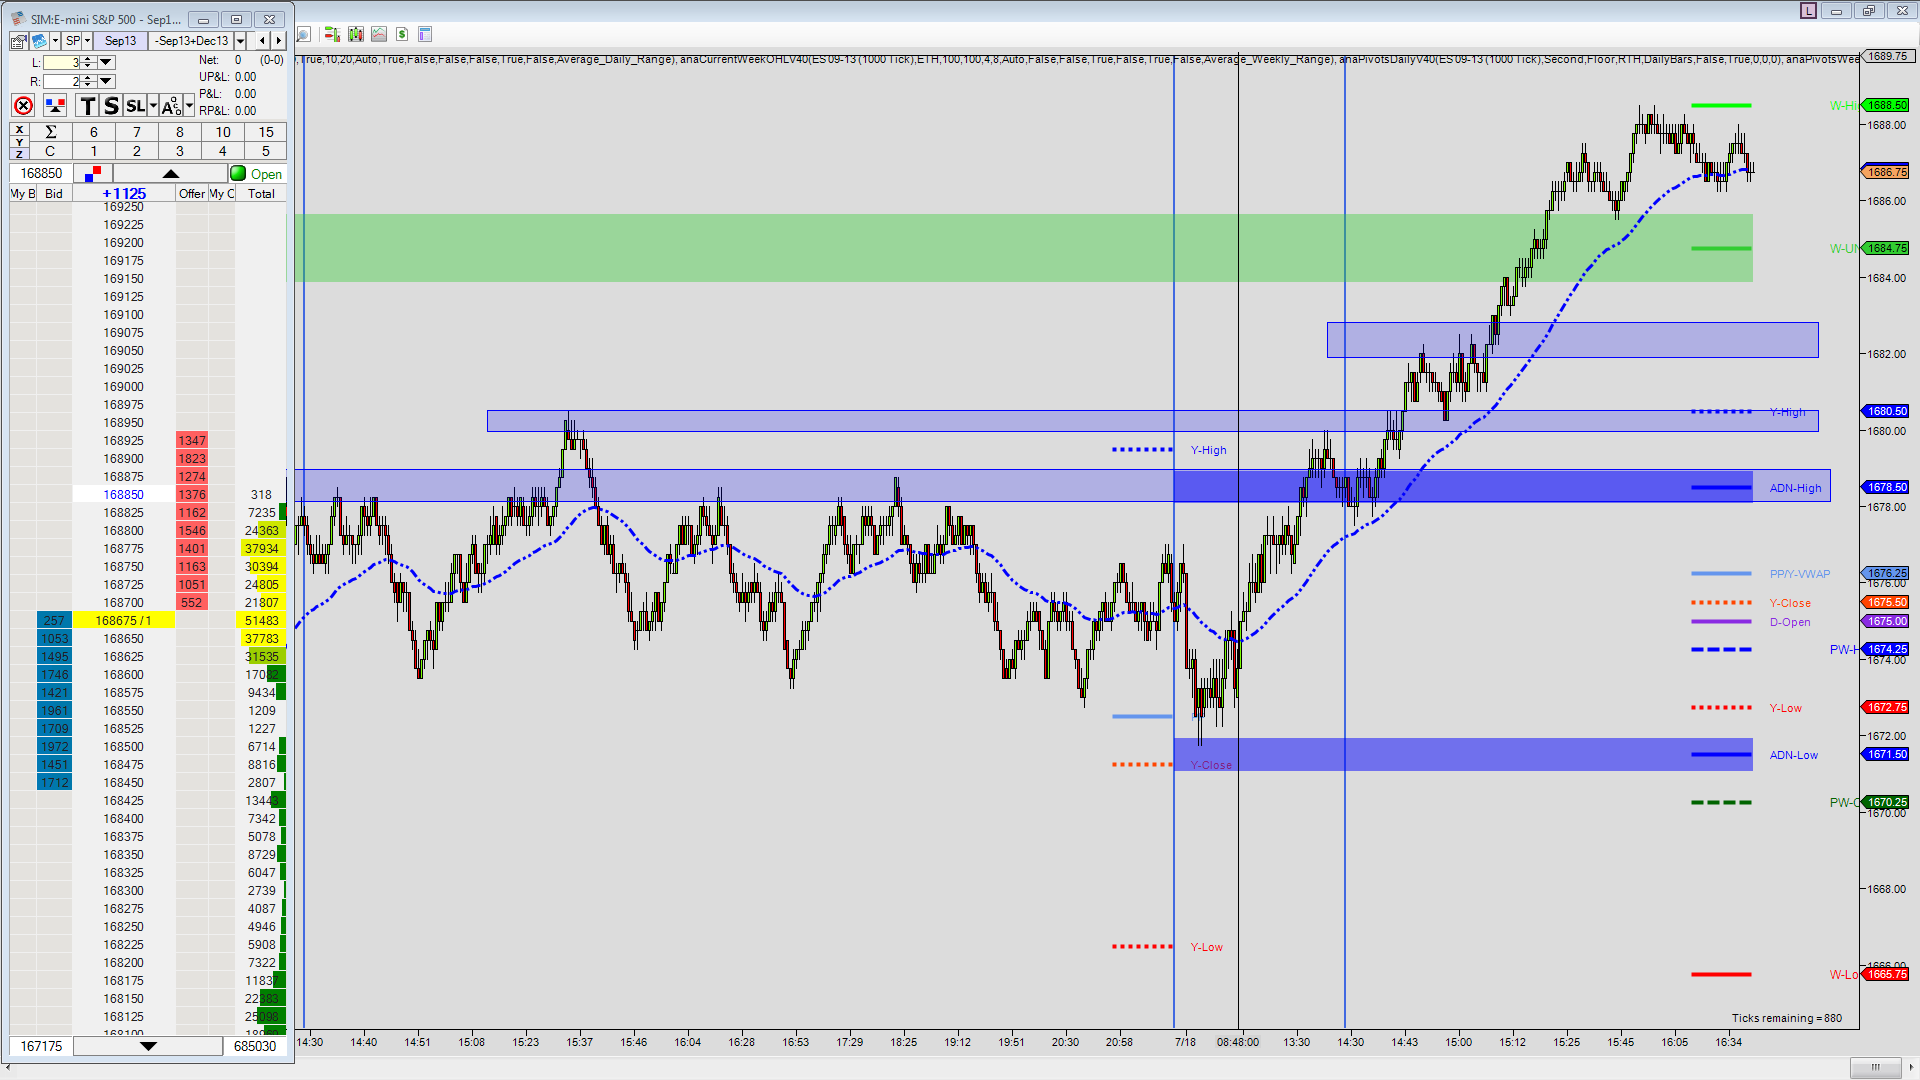Click the flatten position red-blue icon

[x=55, y=106]
